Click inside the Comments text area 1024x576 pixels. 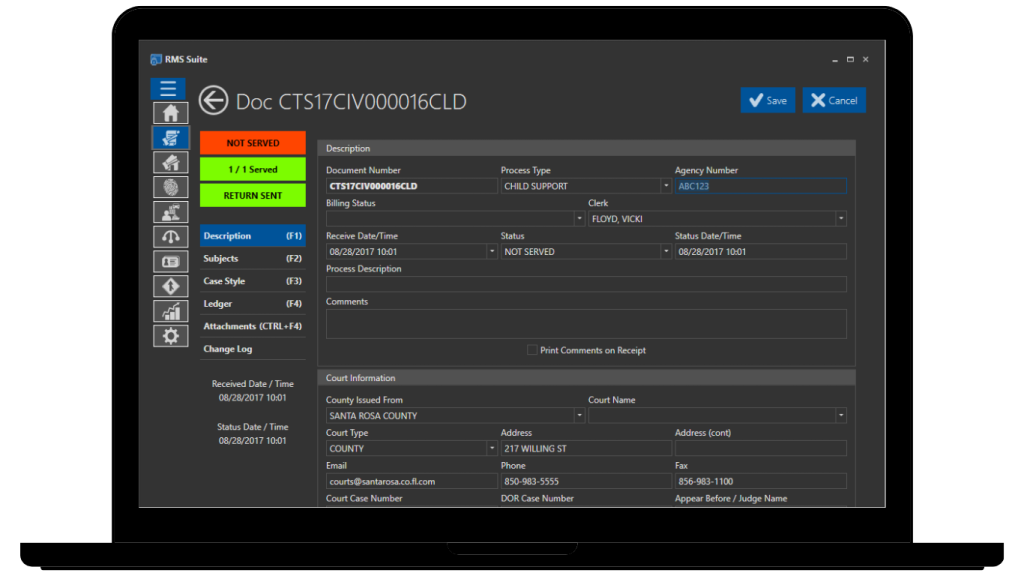[586, 322]
